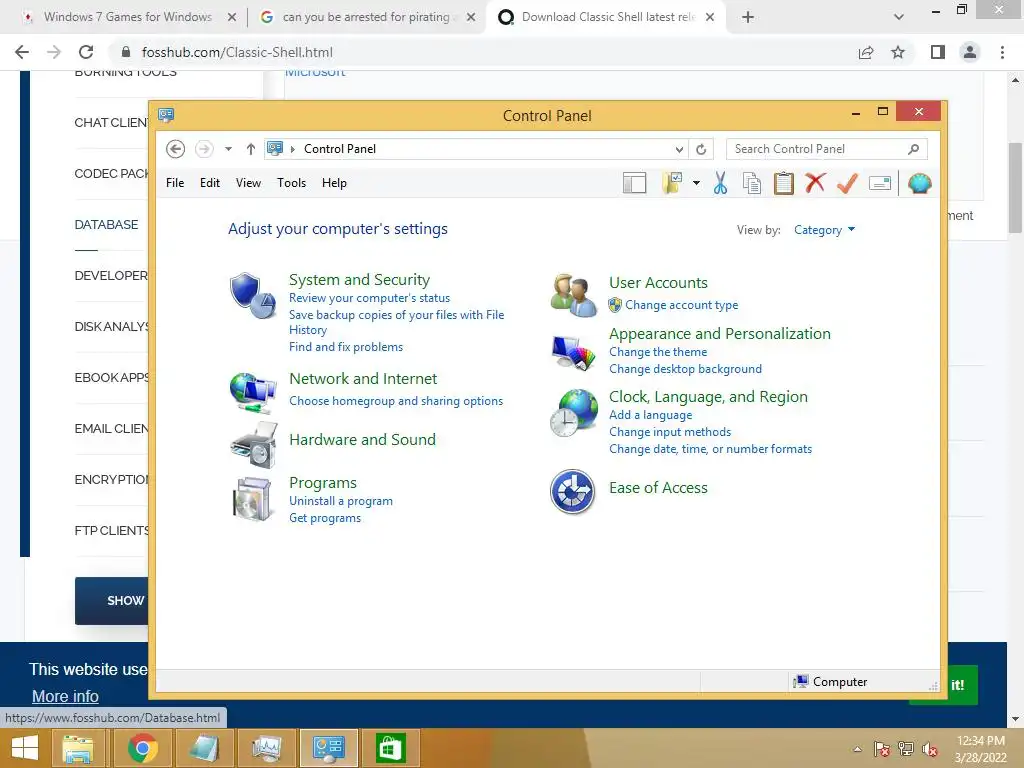1024x768 pixels.
Task: Click the Hardware and Sound printer icon
Action: (253, 445)
